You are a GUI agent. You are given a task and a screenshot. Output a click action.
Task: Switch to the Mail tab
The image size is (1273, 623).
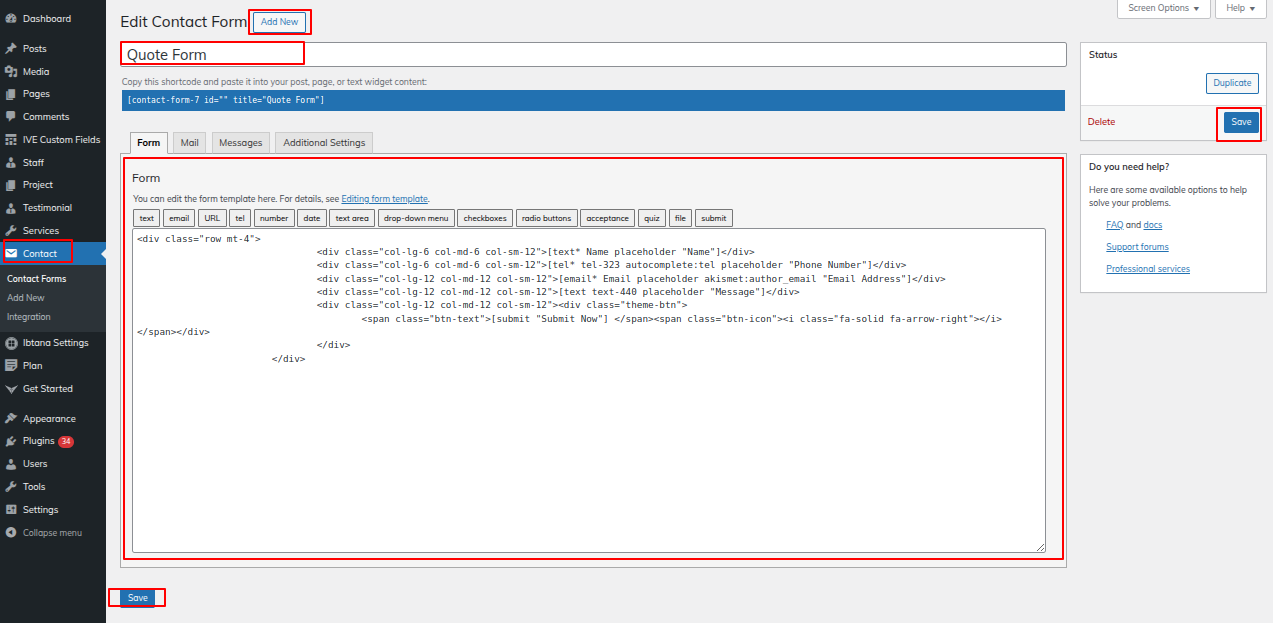(x=189, y=143)
